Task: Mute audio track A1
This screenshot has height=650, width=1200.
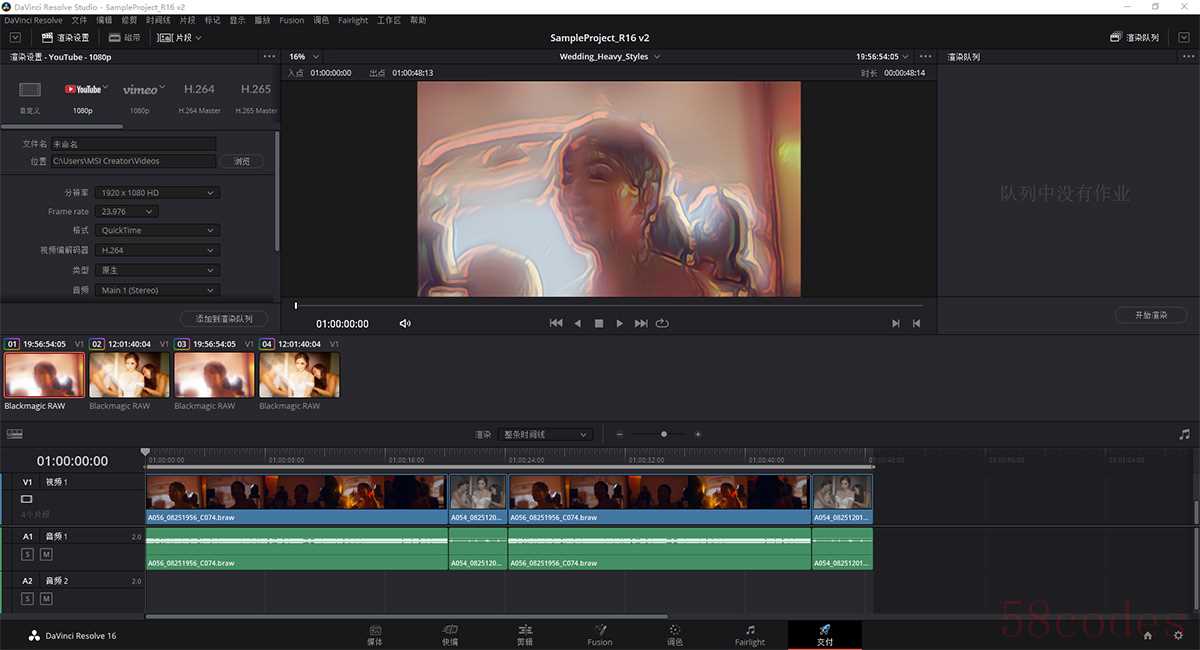Action: click(x=46, y=554)
